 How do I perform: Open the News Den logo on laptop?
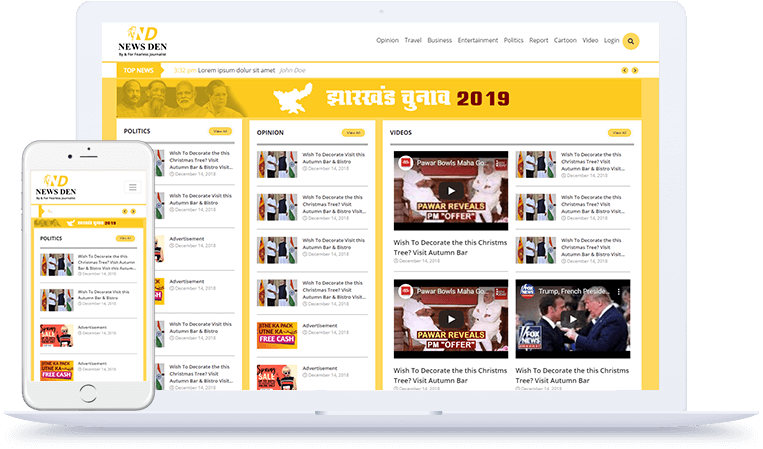tap(143, 41)
